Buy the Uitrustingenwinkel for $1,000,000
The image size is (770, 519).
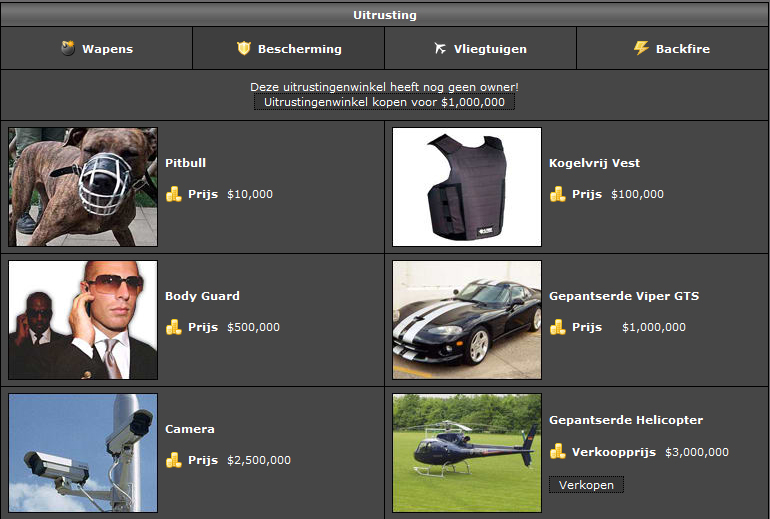(385, 102)
